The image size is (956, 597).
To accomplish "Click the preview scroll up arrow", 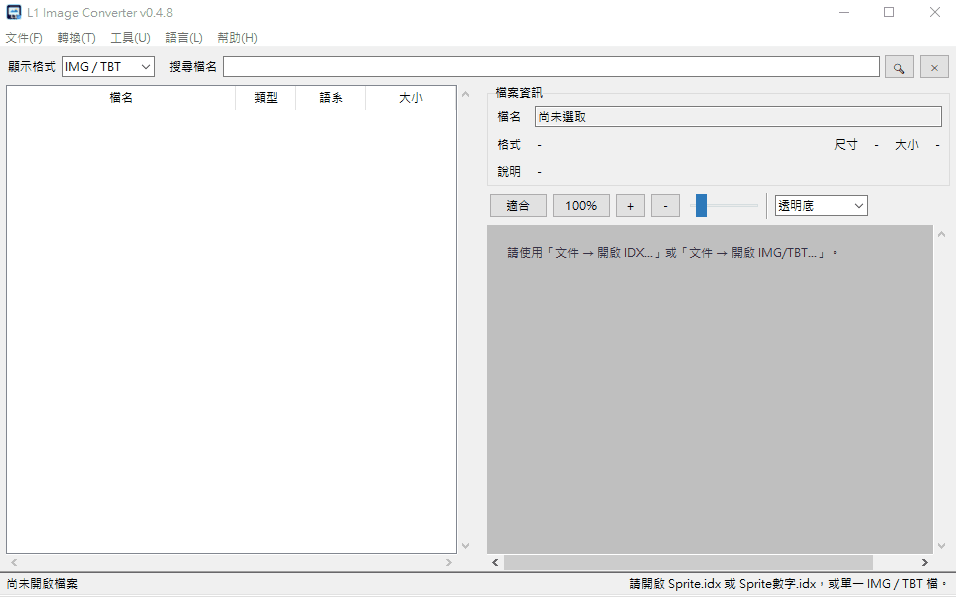I will (941, 234).
